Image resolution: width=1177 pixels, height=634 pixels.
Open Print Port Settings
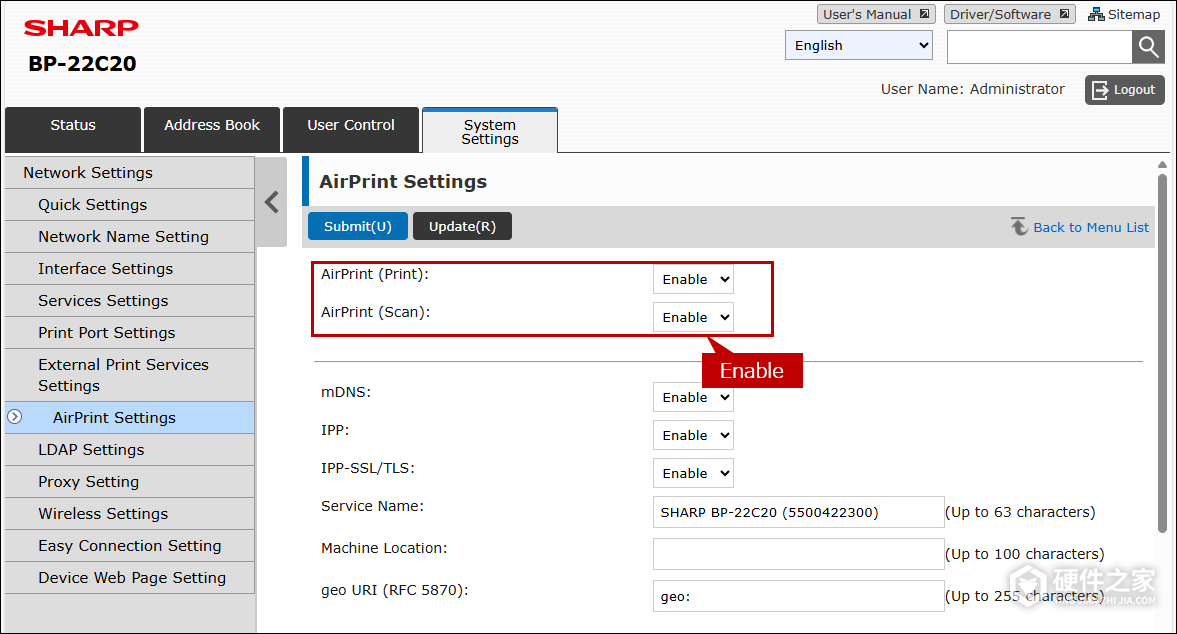click(x=129, y=332)
